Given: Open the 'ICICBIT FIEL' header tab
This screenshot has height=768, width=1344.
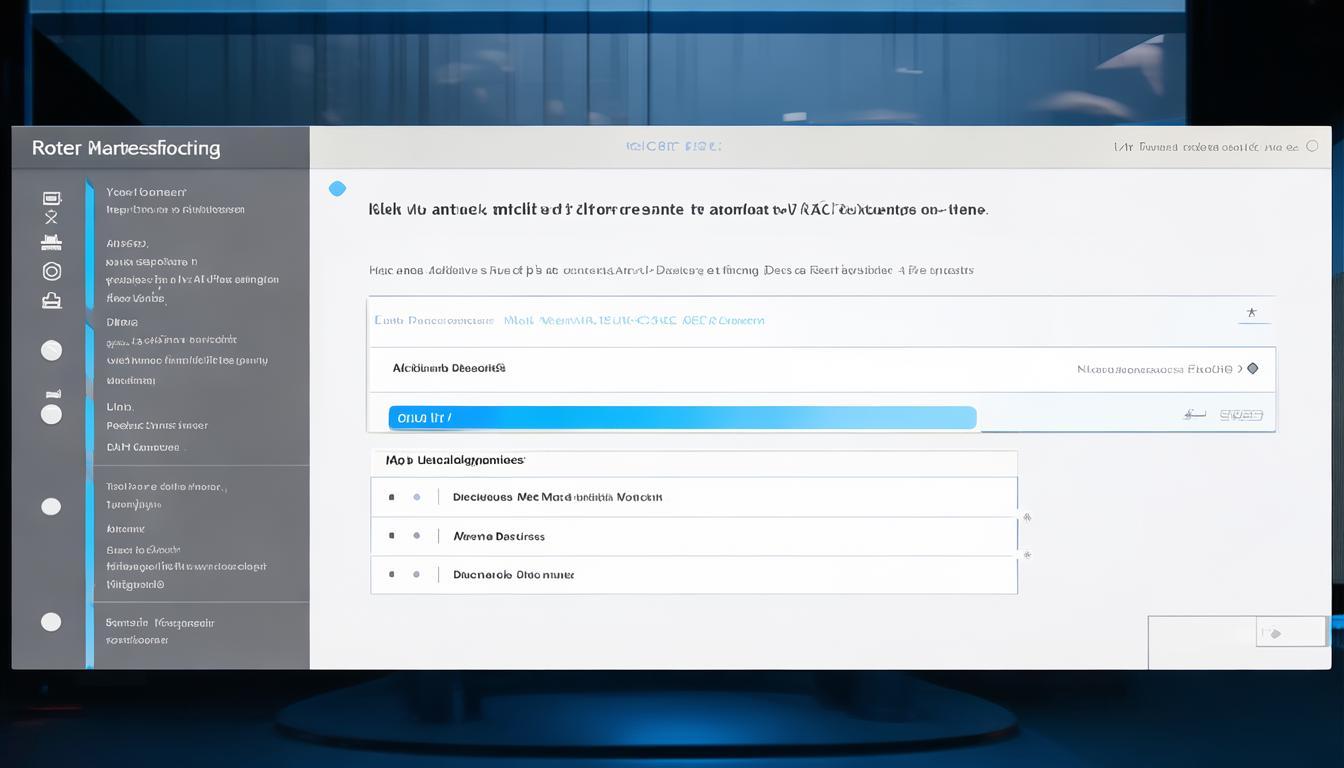Looking at the screenshot, I should (x=673, y=146).
